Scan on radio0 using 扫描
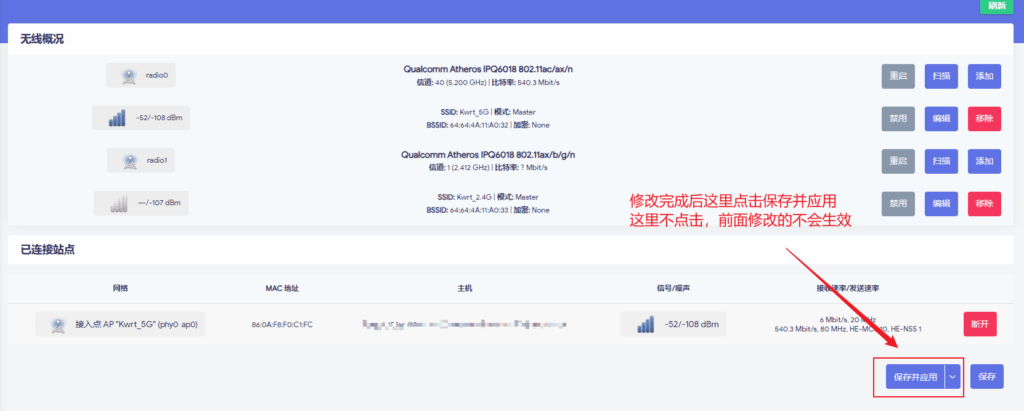 tap(941, 76)
